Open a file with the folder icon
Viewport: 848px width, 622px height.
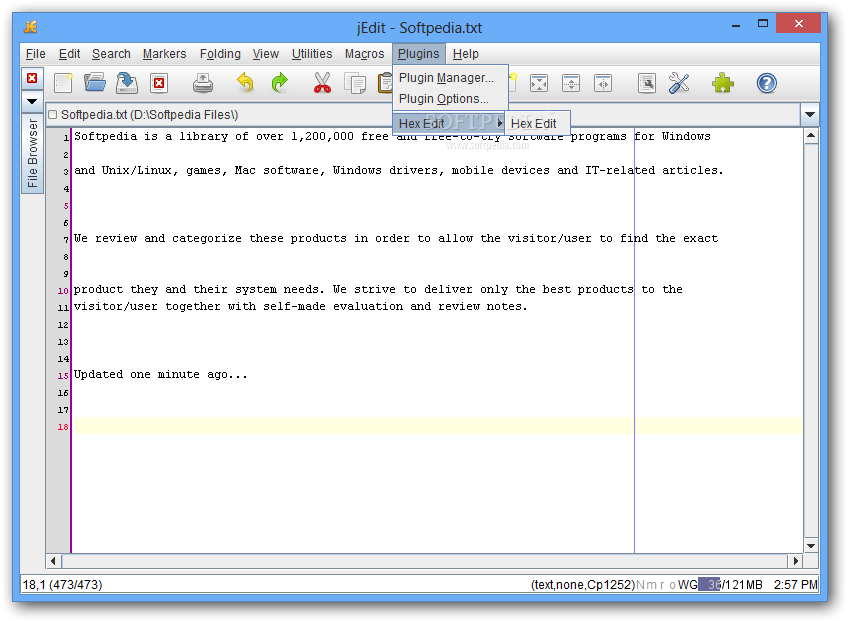(x=95, y=83)
